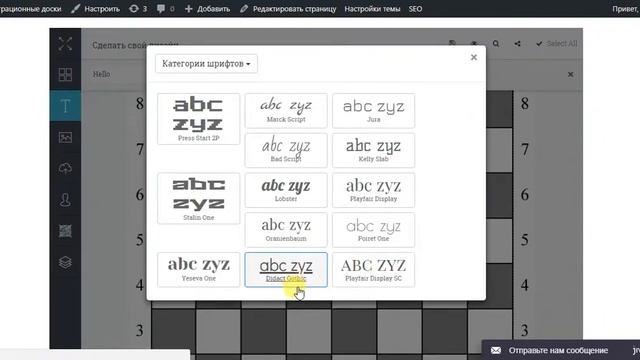The height and width of the screenshot is (360, 640).
Task: Choose the Press Start 2P font
Action: 199,119
